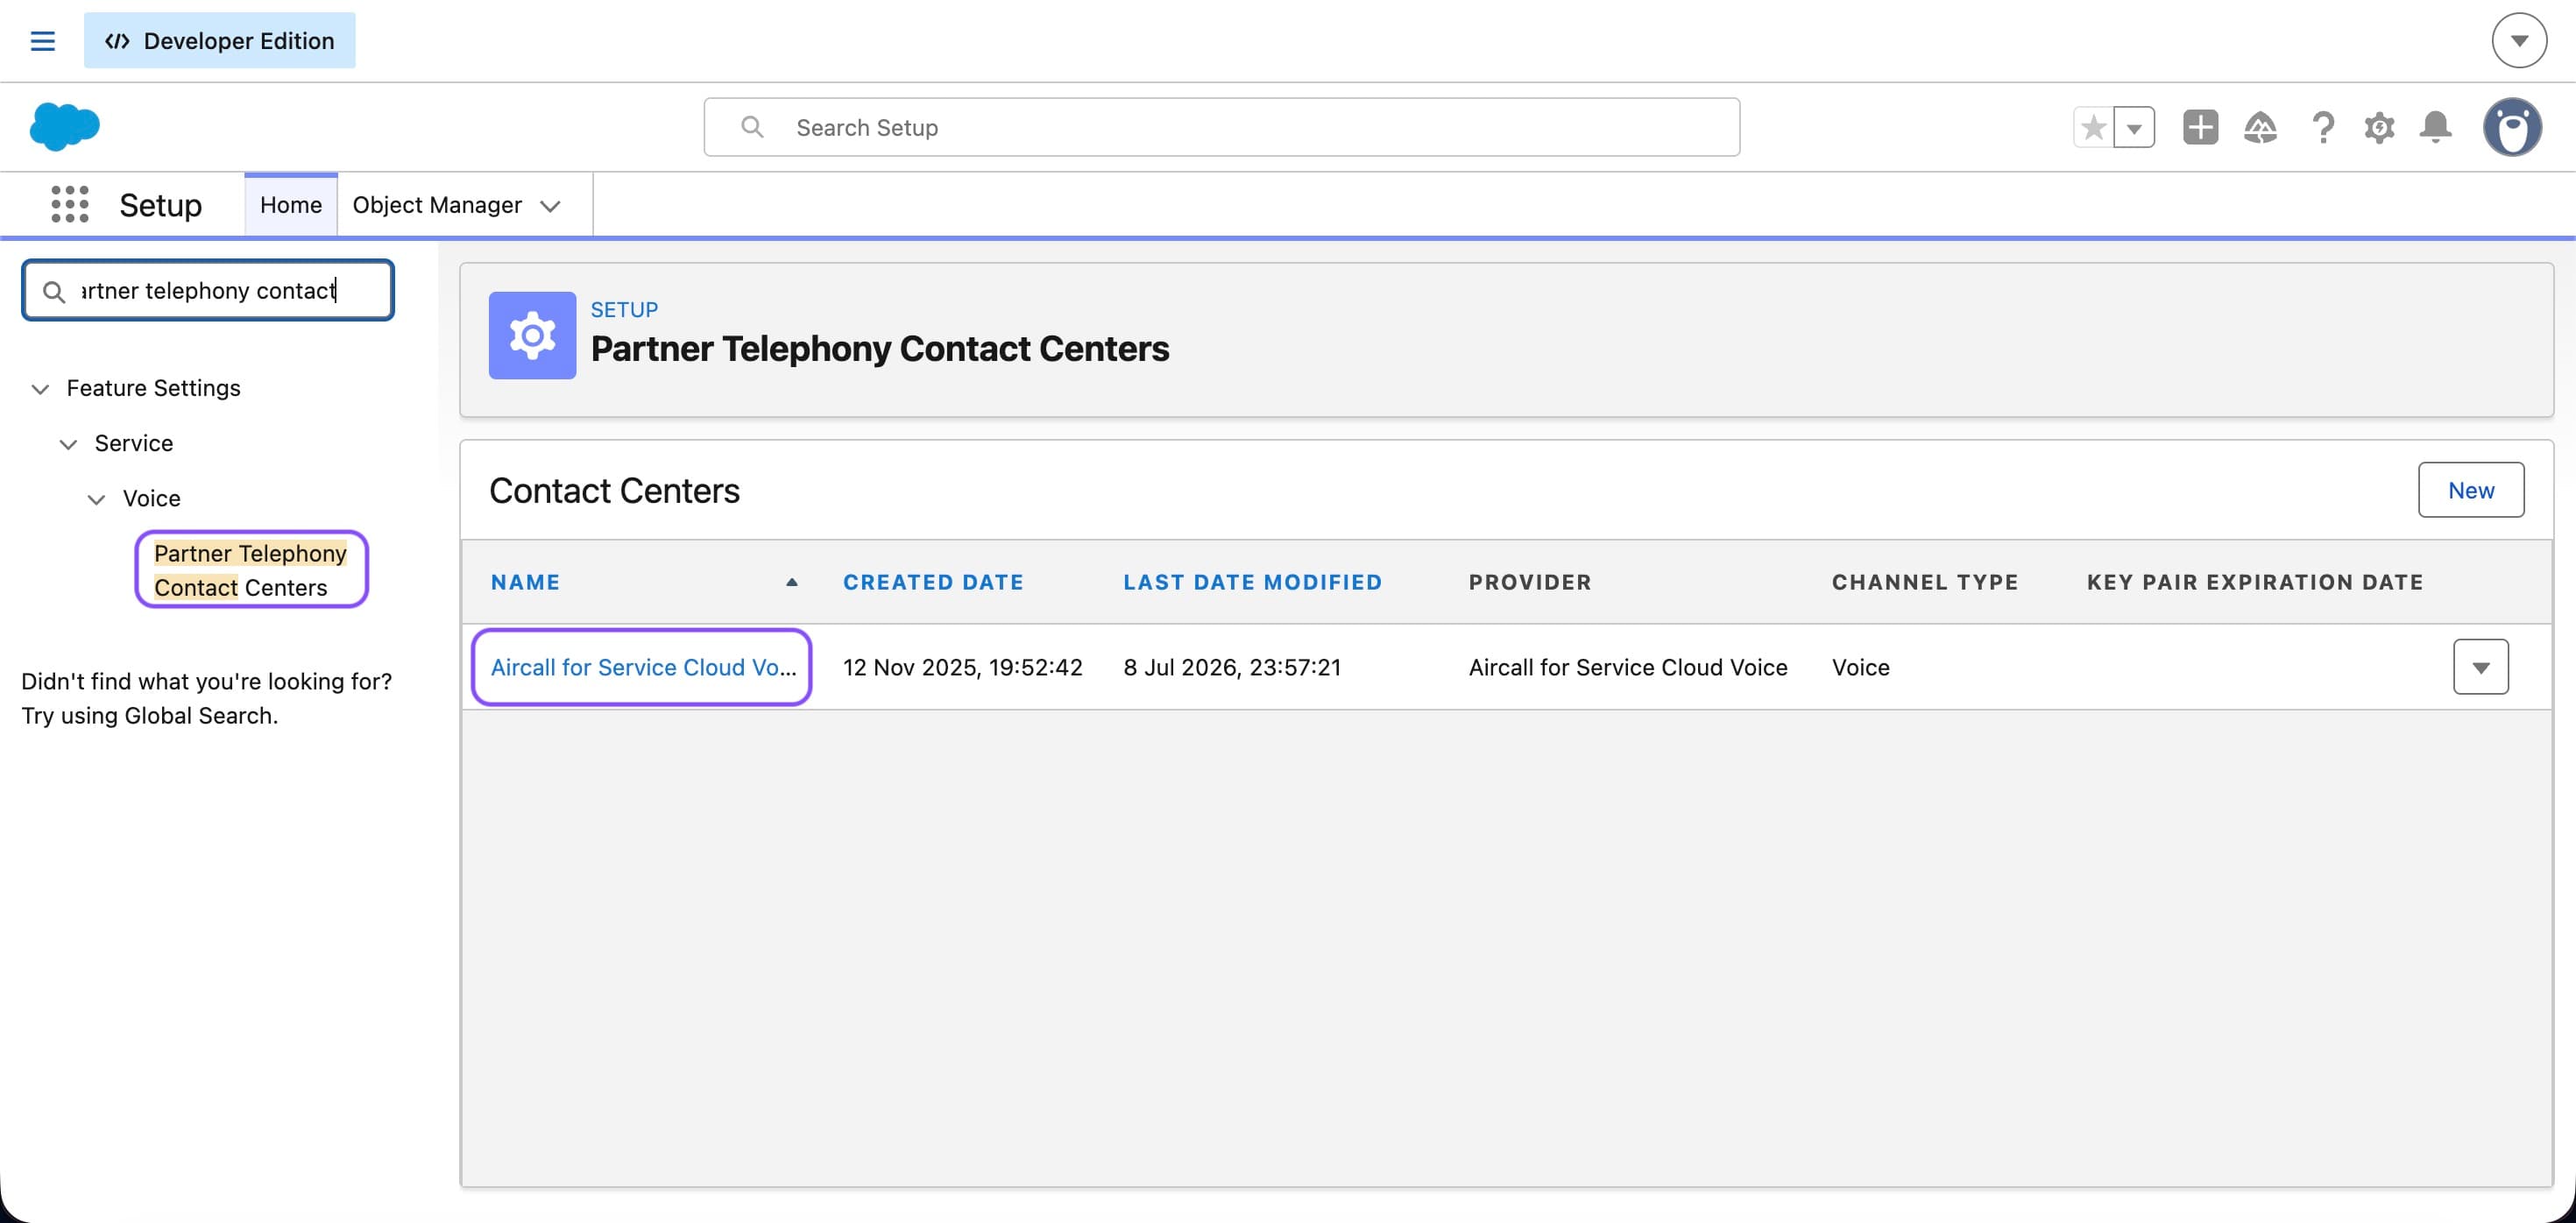The image size is (2576, 1223).
Task: Click the Setup app name label
Action: (x=160, y=205)
